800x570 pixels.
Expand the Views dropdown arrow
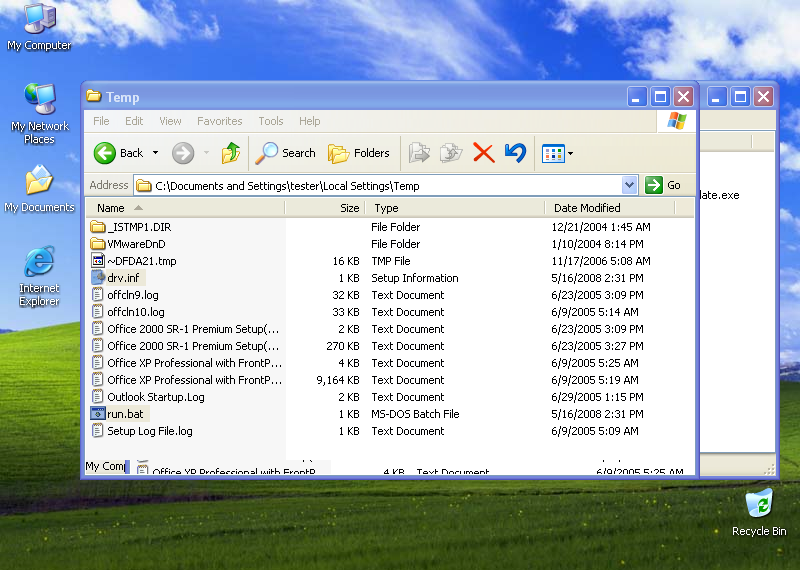[x=570, y=153]
